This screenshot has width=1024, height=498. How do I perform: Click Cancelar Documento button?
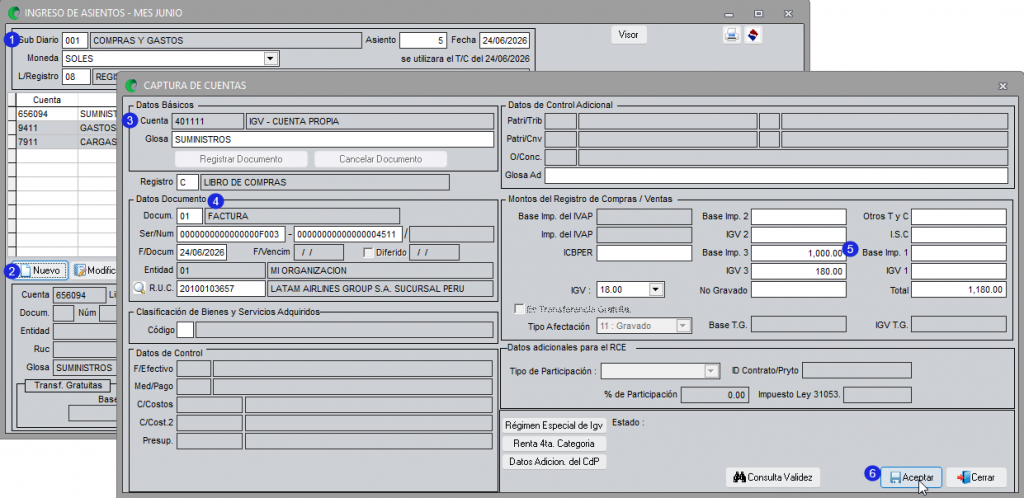point(381,159)
